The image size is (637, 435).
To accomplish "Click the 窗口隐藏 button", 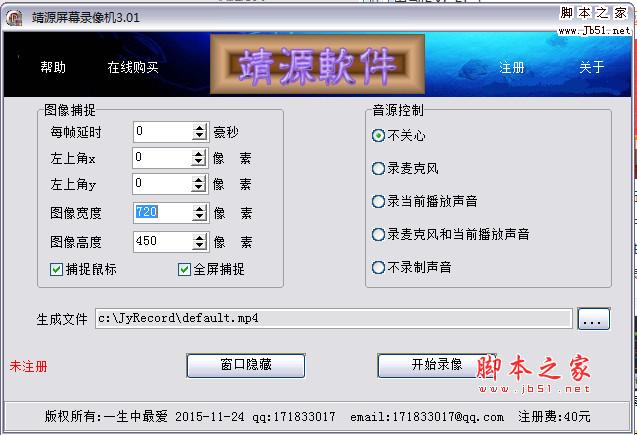I will click(246, 365).
